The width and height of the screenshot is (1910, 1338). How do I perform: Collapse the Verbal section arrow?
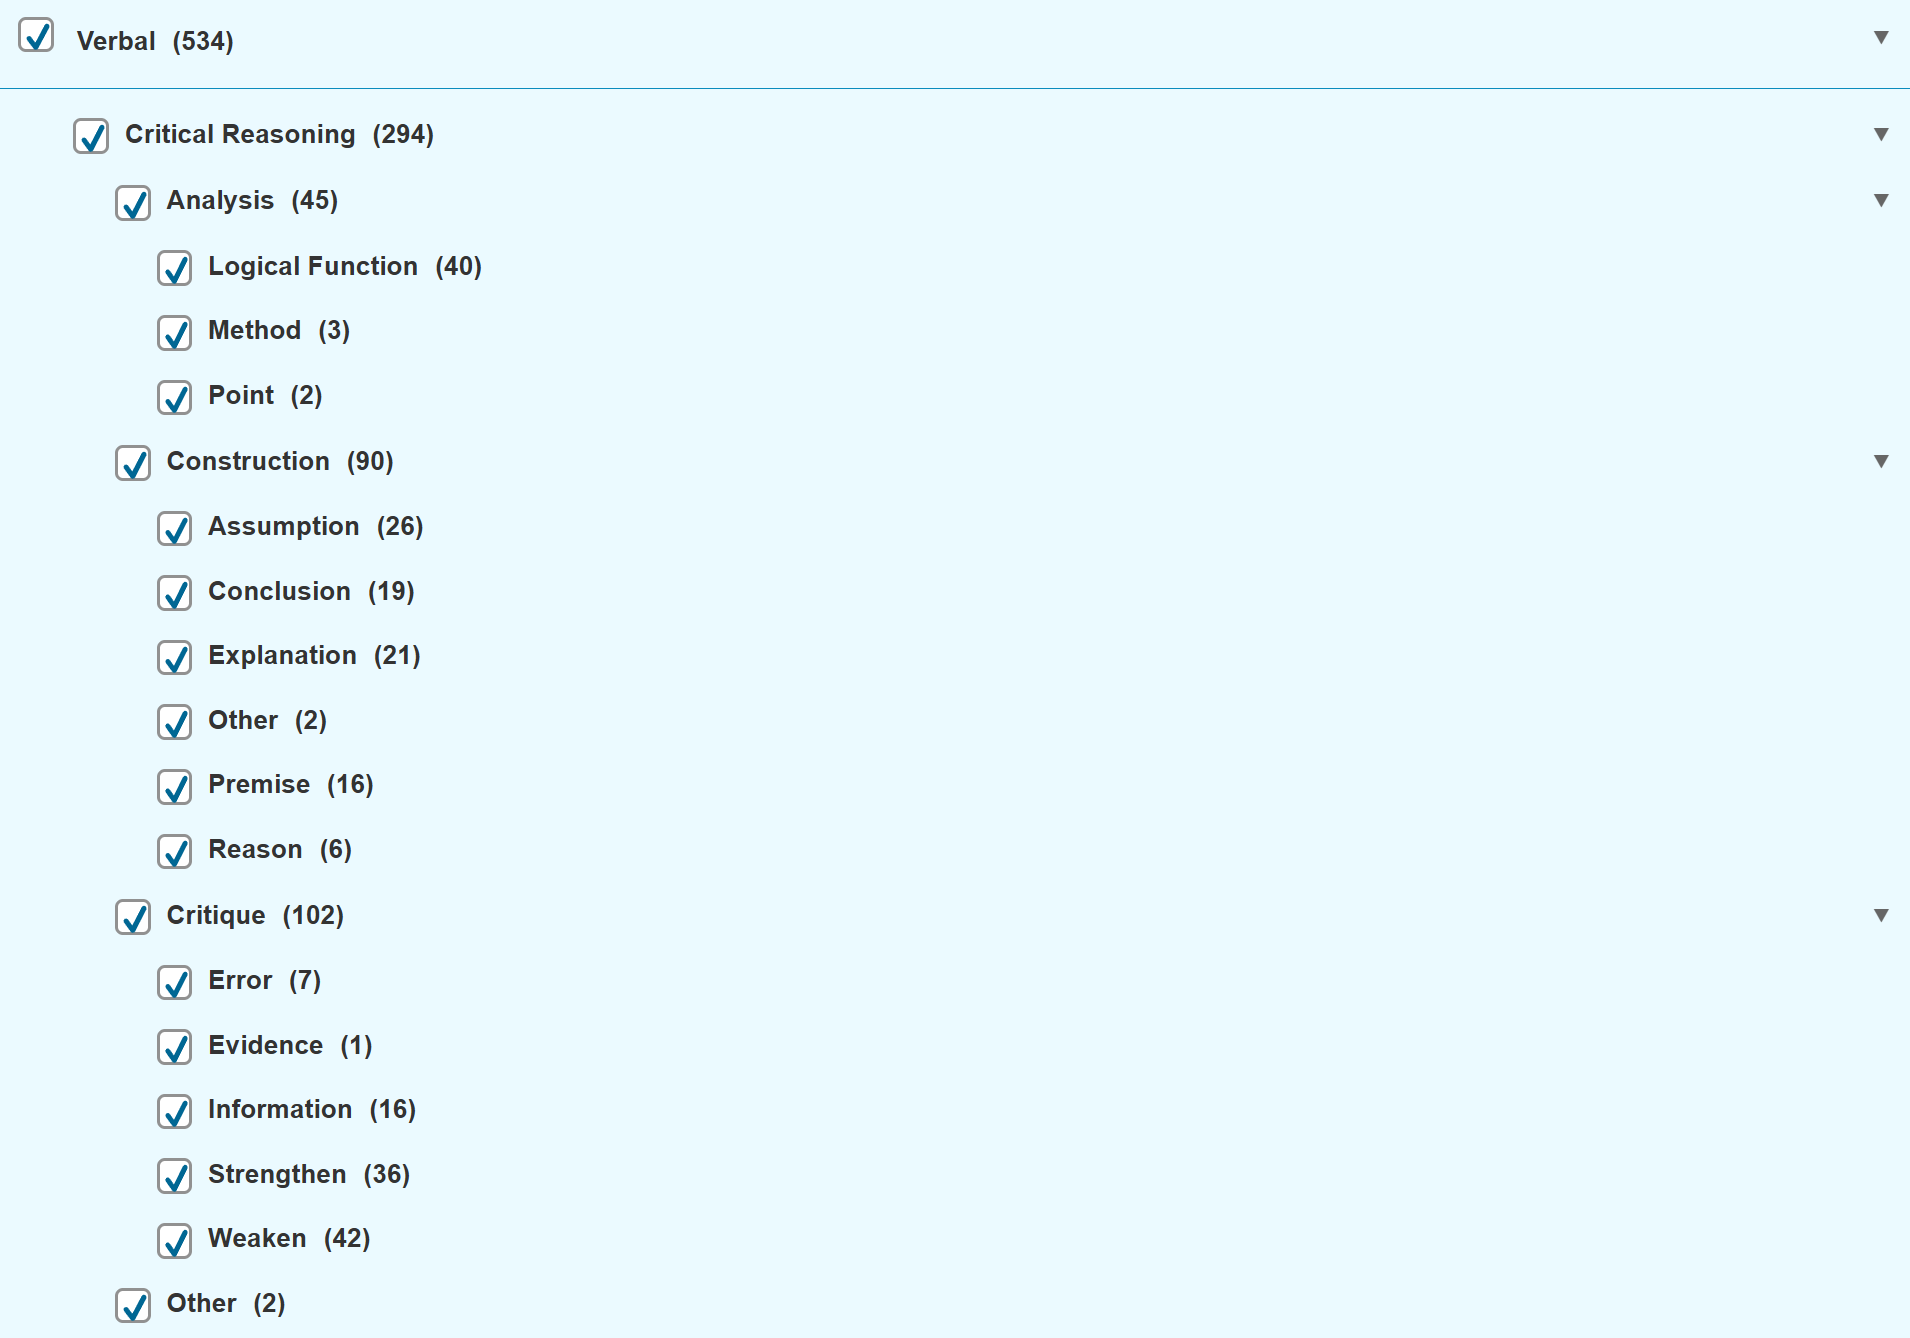pos(1881,37)
